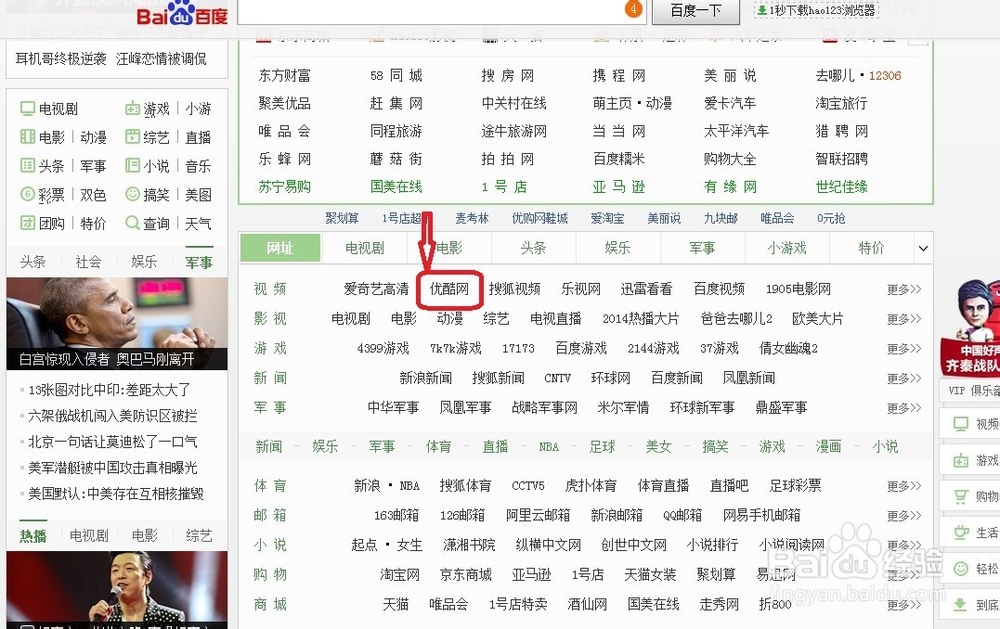This screenshot has width=1000, height=629.
Task: Click the gamepad icon in right sidebar 游戏
Action: (x=960, y=460)
